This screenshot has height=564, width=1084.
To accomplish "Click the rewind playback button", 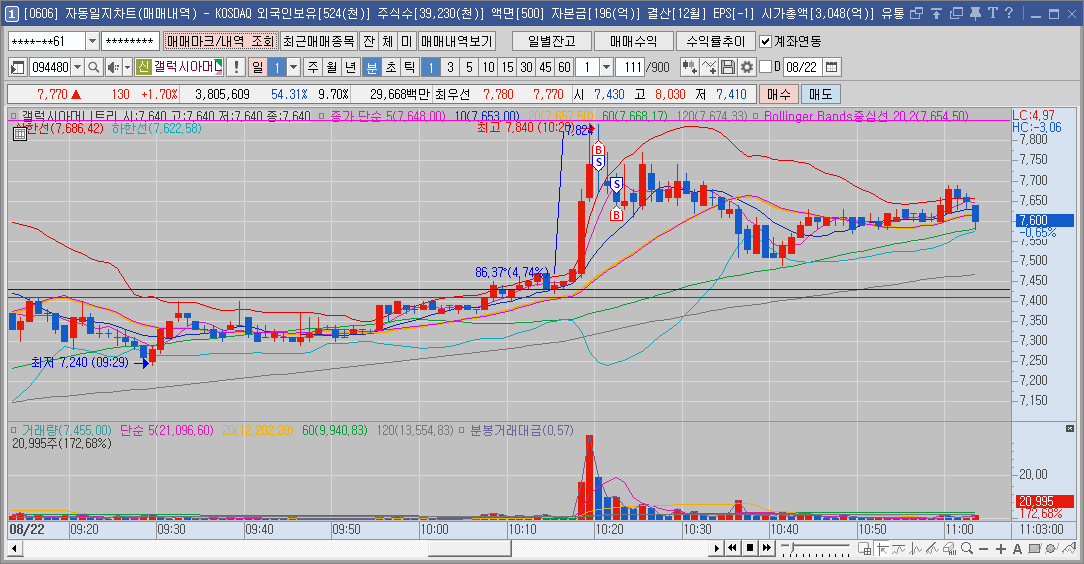I will pos(732,548).
